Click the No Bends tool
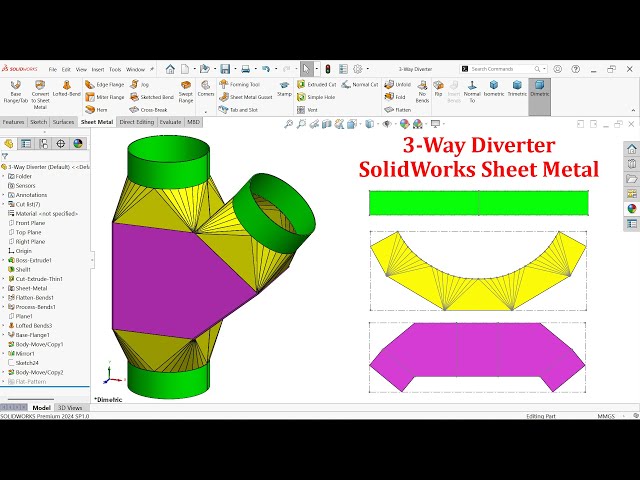Screen dimensions: 640x480 [422, 91]
